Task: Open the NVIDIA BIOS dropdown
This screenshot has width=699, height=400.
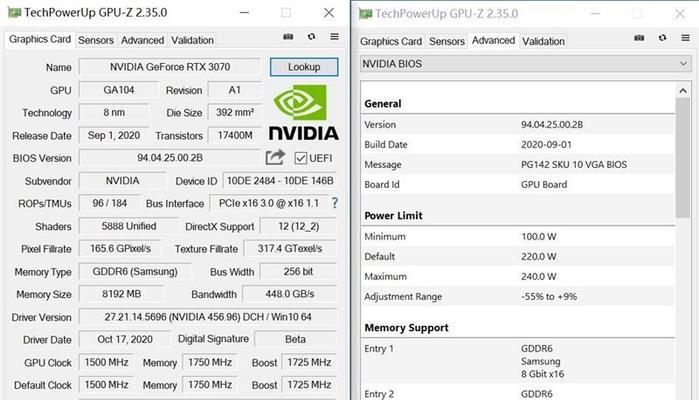Action: click(x=526, y=64)
